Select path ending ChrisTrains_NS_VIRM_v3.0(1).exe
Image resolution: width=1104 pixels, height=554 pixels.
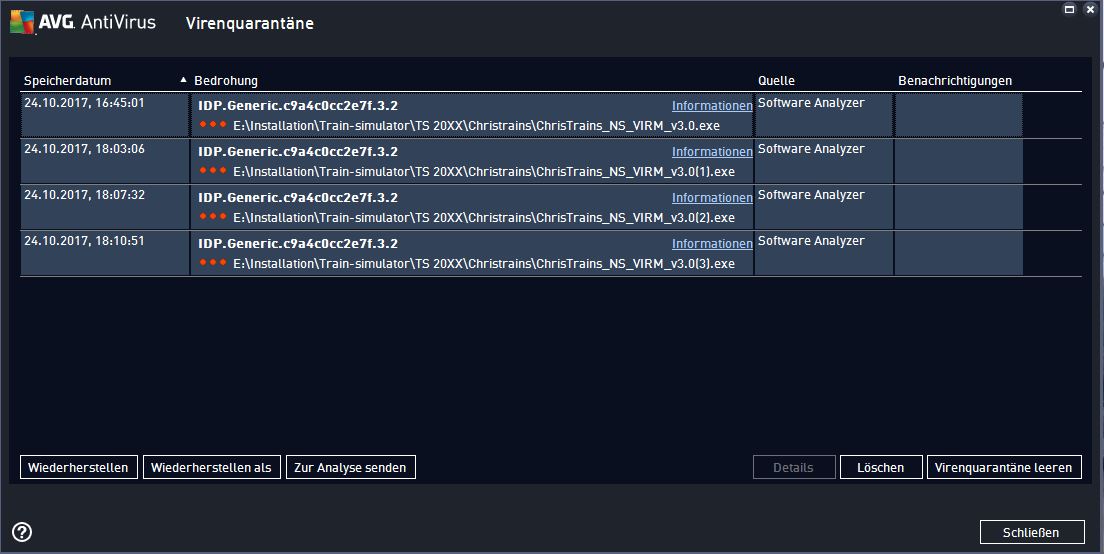tap(484, 171)
